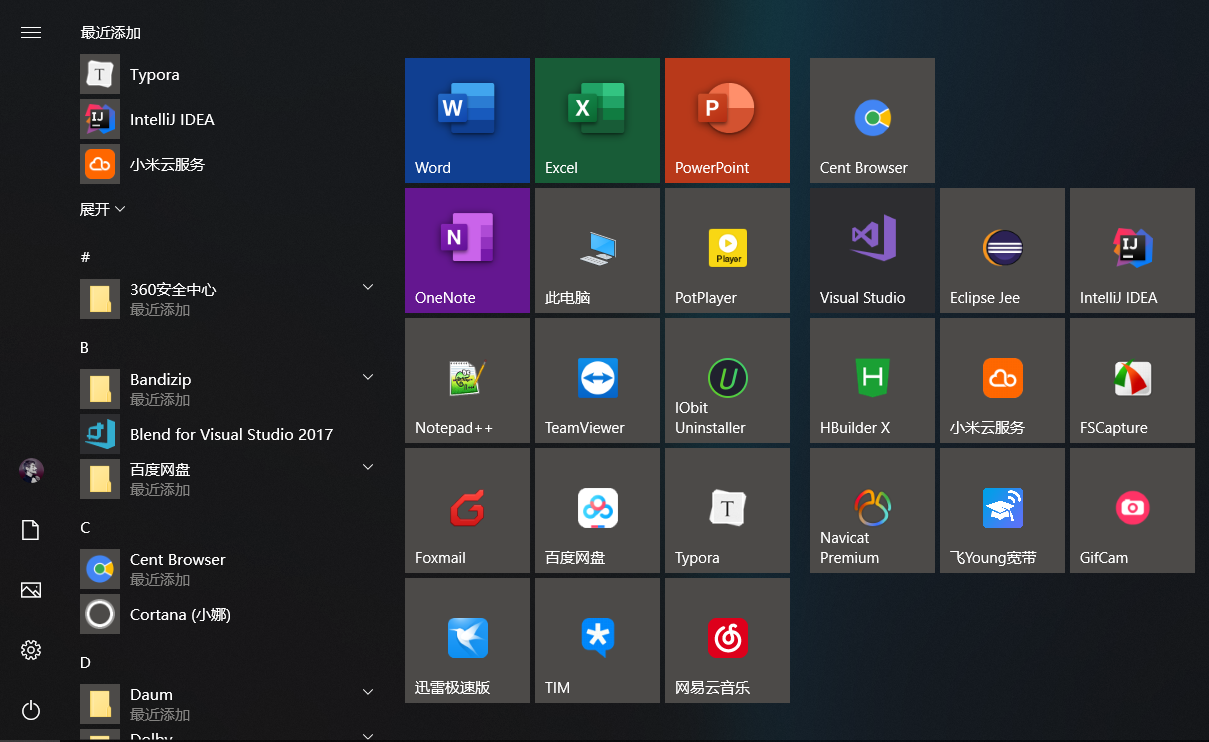
Task: Open Cortana (小娜) in app list
Action: (230, 614)
